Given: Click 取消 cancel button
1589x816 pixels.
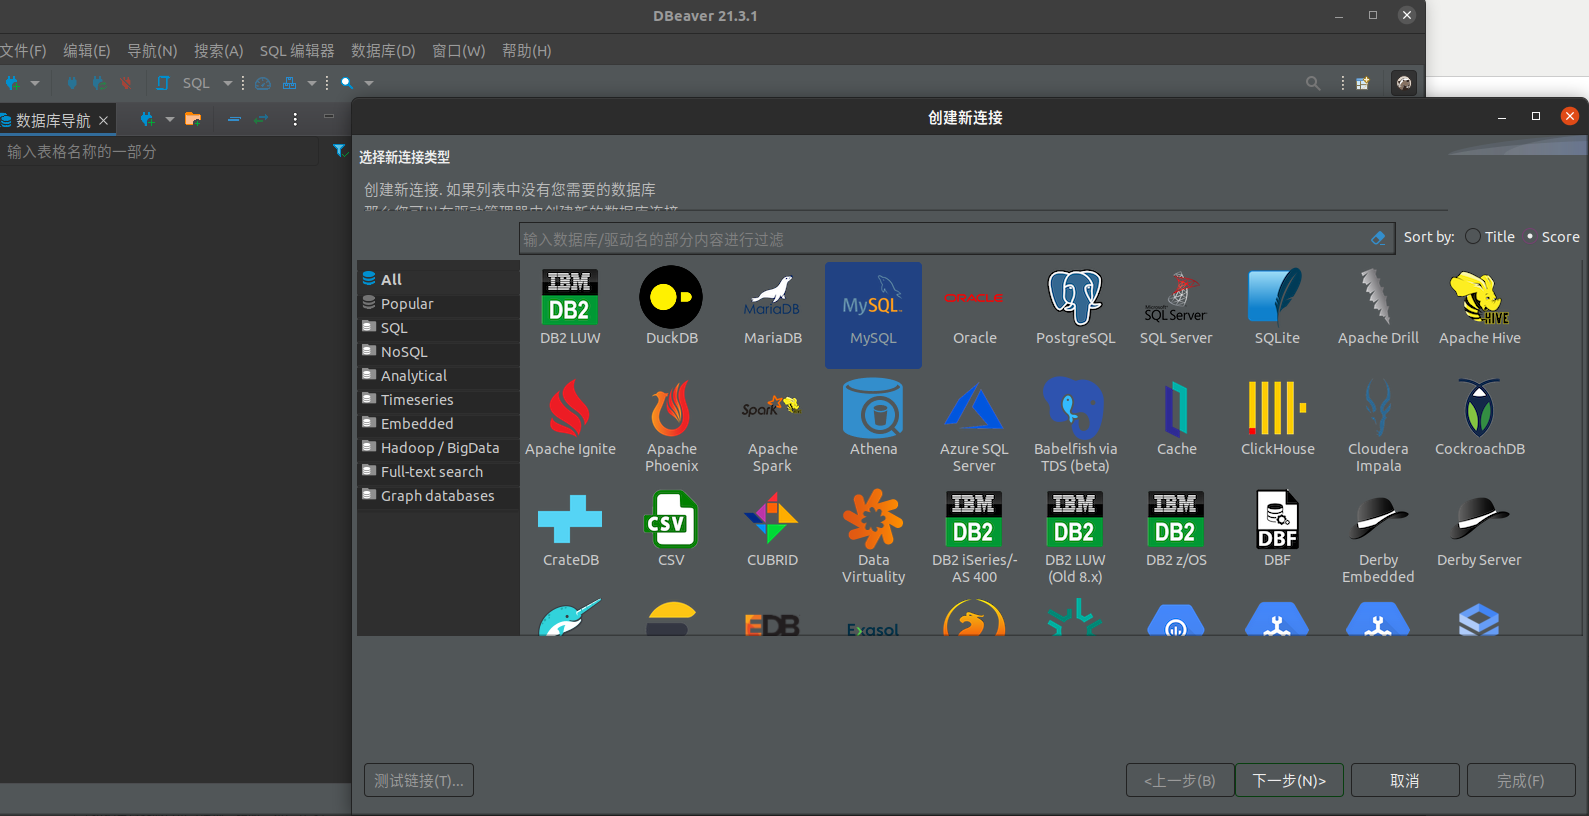Looking at the screenshot, I should [x=1405, y=780].
